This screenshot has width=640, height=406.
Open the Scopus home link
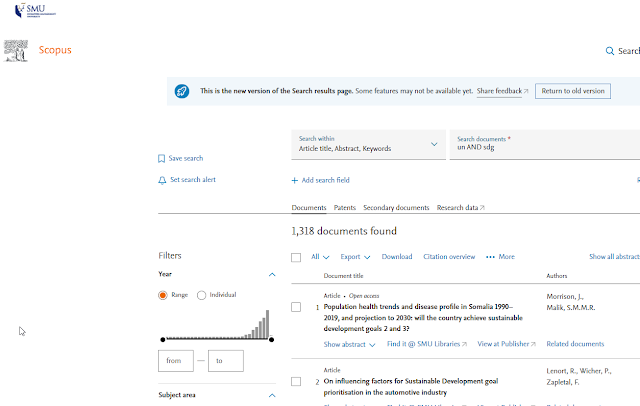[55, 50]
